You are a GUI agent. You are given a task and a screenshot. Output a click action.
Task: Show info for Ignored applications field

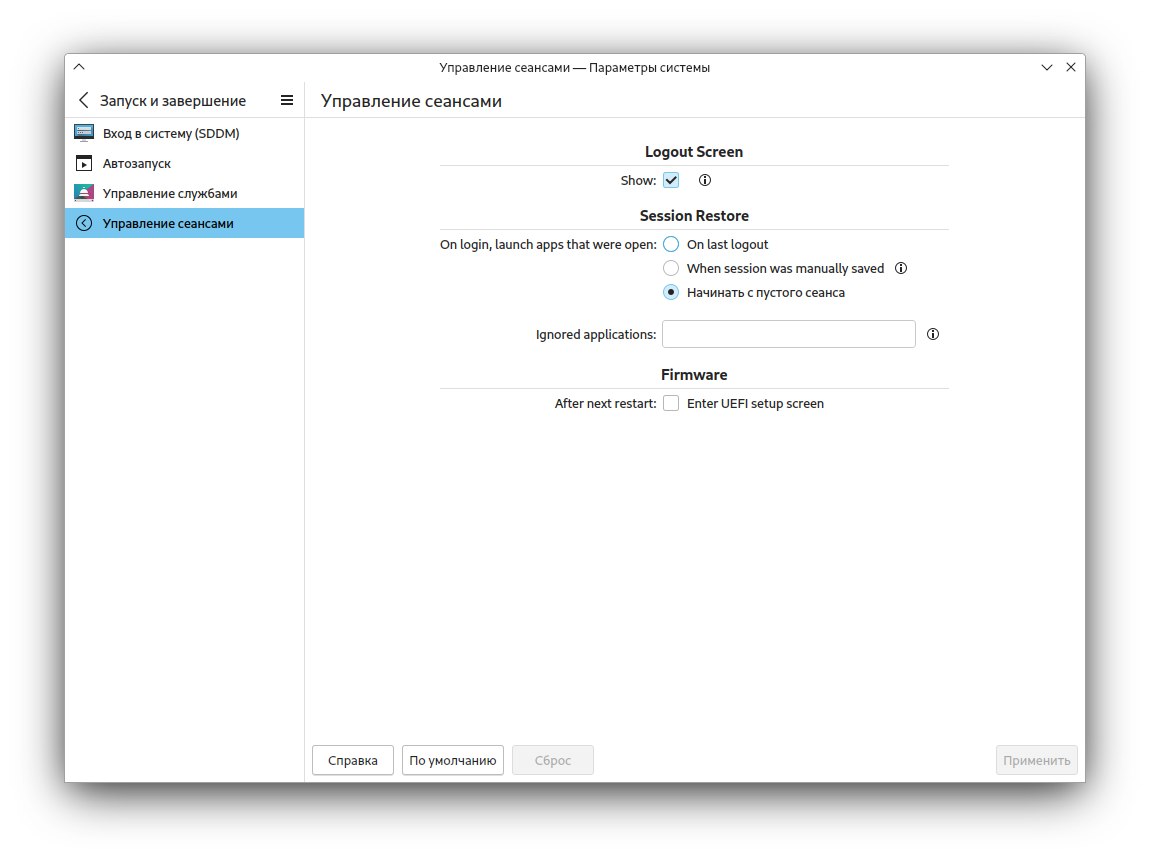point(933,334)
